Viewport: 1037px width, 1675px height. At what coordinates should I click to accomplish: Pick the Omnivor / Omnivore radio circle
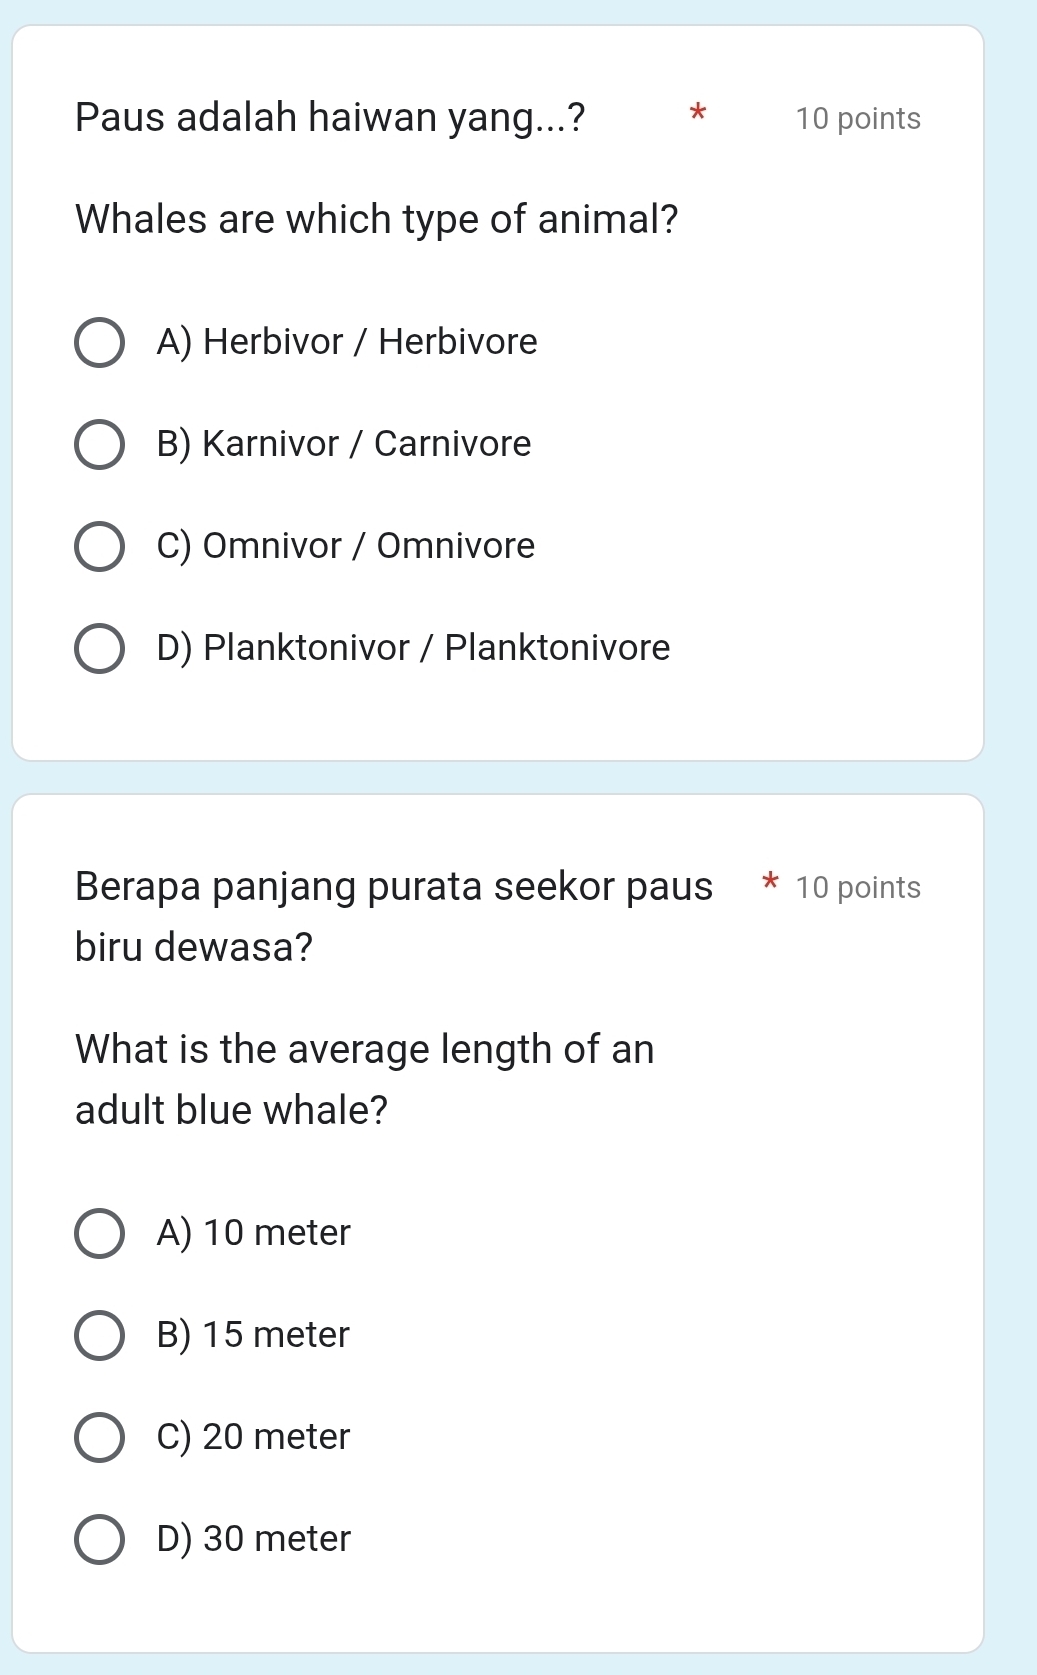pyautogui.click(x=100, y=547)
